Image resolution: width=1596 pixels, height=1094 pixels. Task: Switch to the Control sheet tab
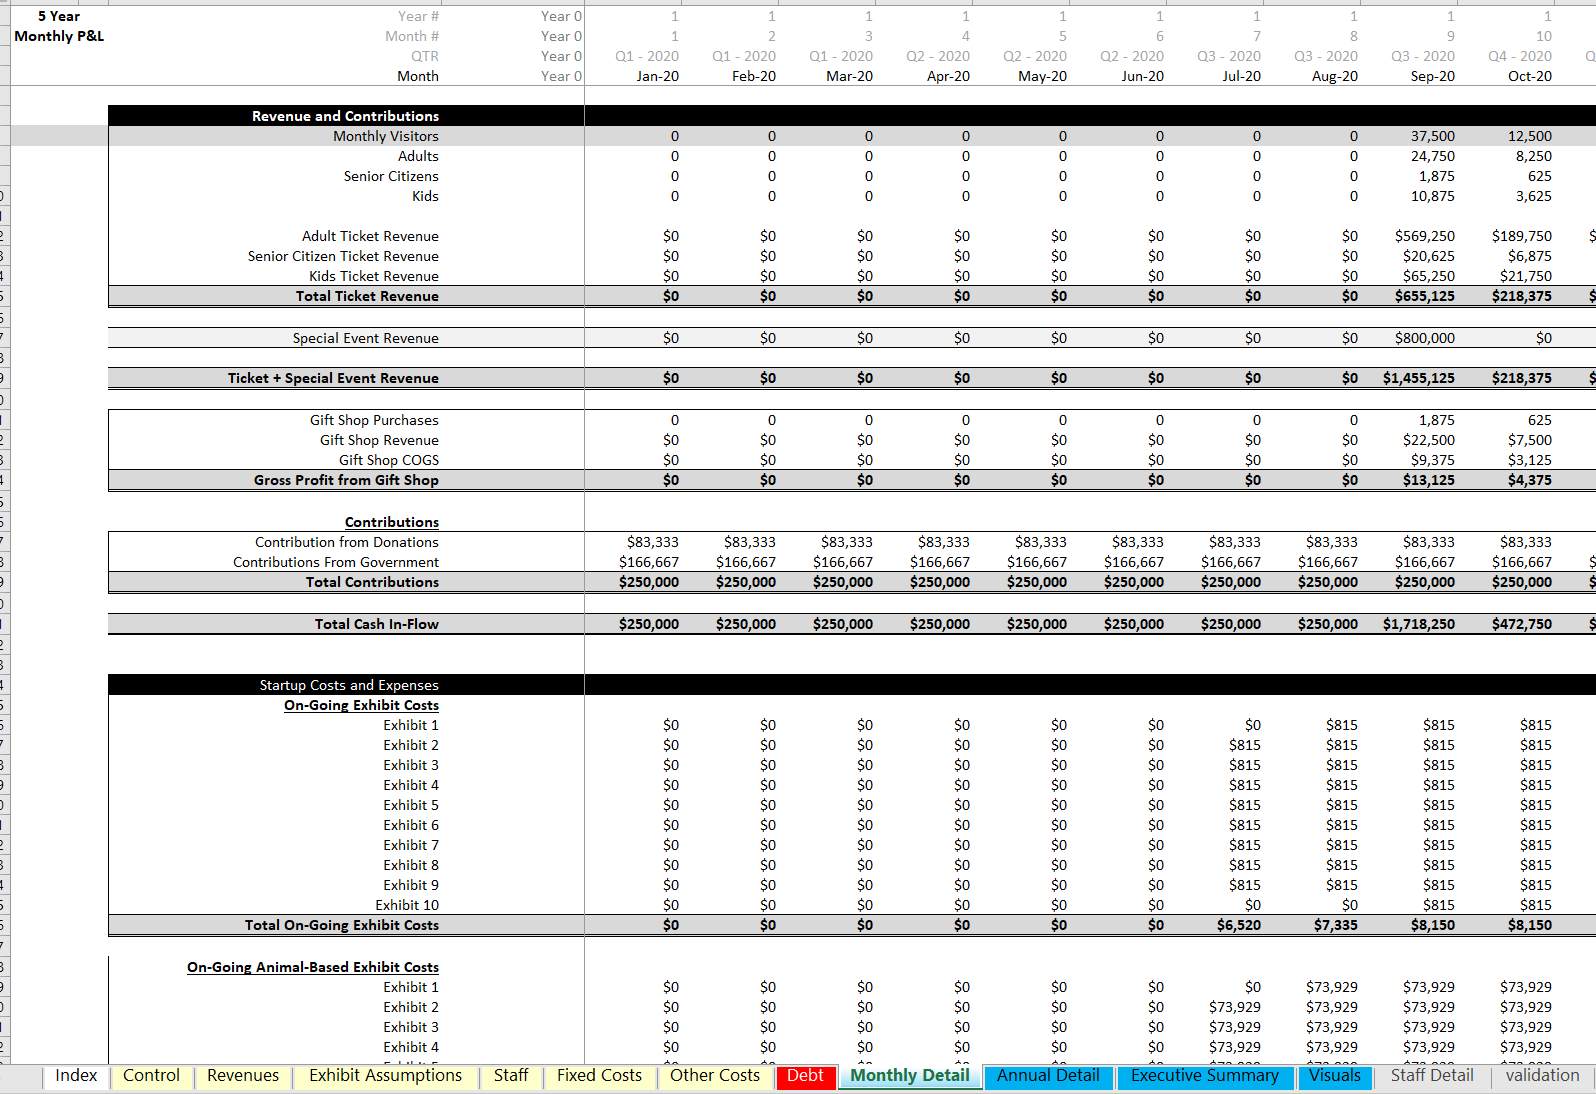pyautogui.click(x=151, y=1076)
